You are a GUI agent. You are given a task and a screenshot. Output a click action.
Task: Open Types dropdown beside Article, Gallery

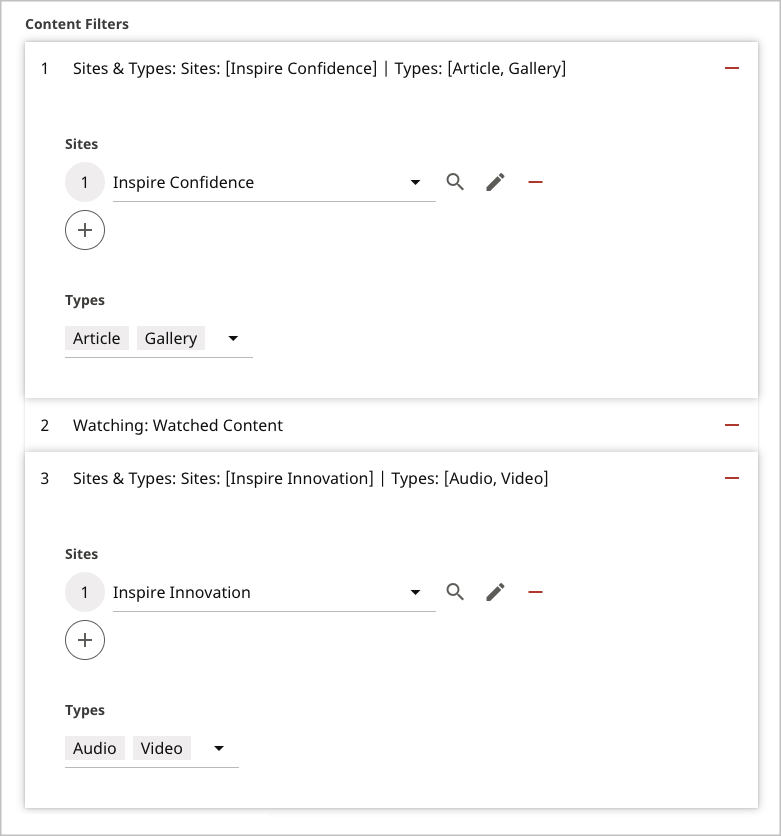pyautogui.click(x=233, y=338)
